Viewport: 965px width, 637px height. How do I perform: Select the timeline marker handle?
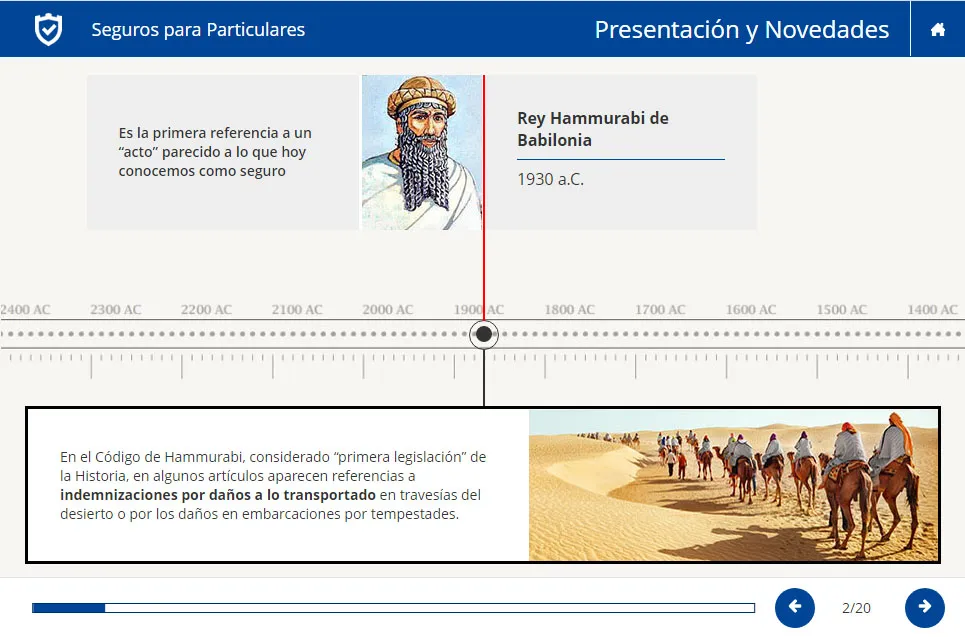pos(484,334)
